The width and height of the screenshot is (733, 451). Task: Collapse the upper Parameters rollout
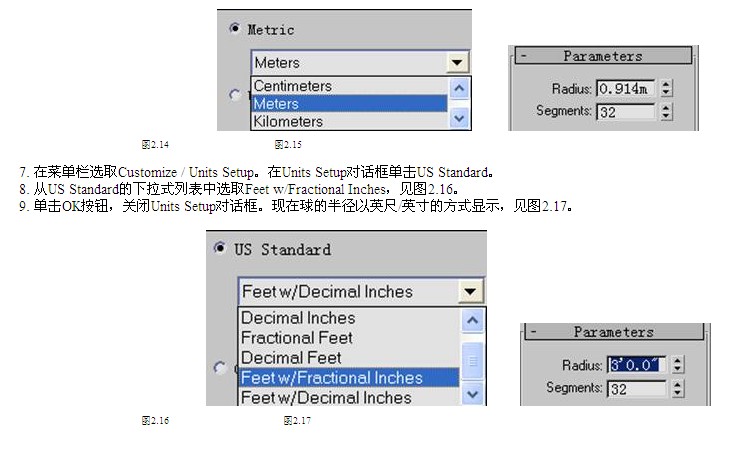tap(522, 56)
